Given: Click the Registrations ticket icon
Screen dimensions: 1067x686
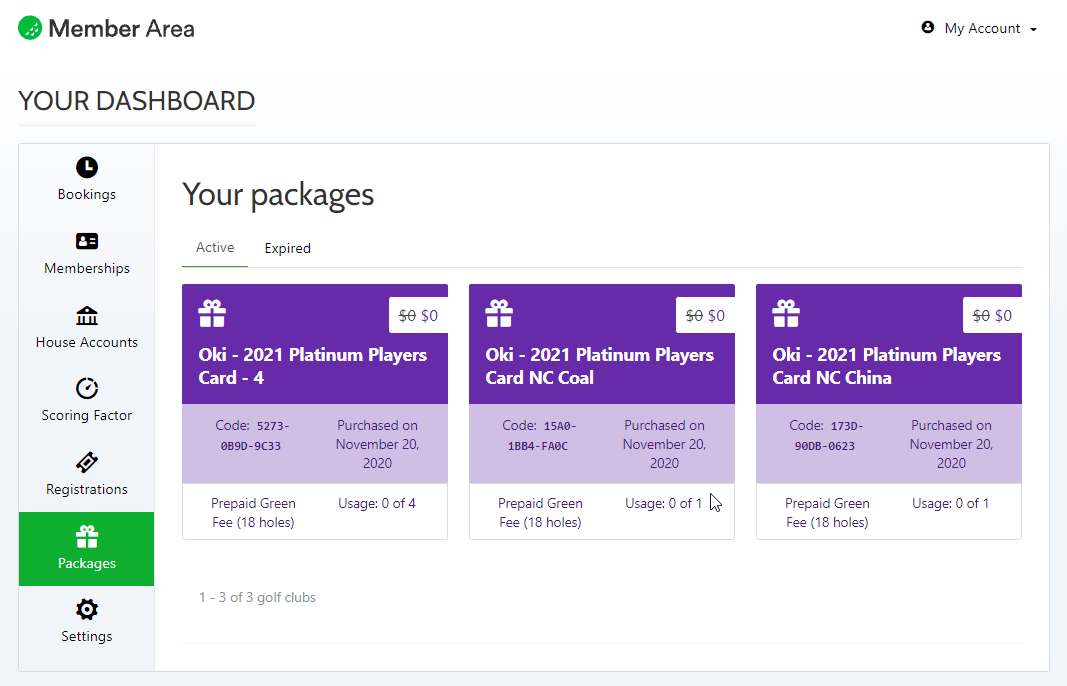Looking at the screenshot, I should click(x=87, y=462).
